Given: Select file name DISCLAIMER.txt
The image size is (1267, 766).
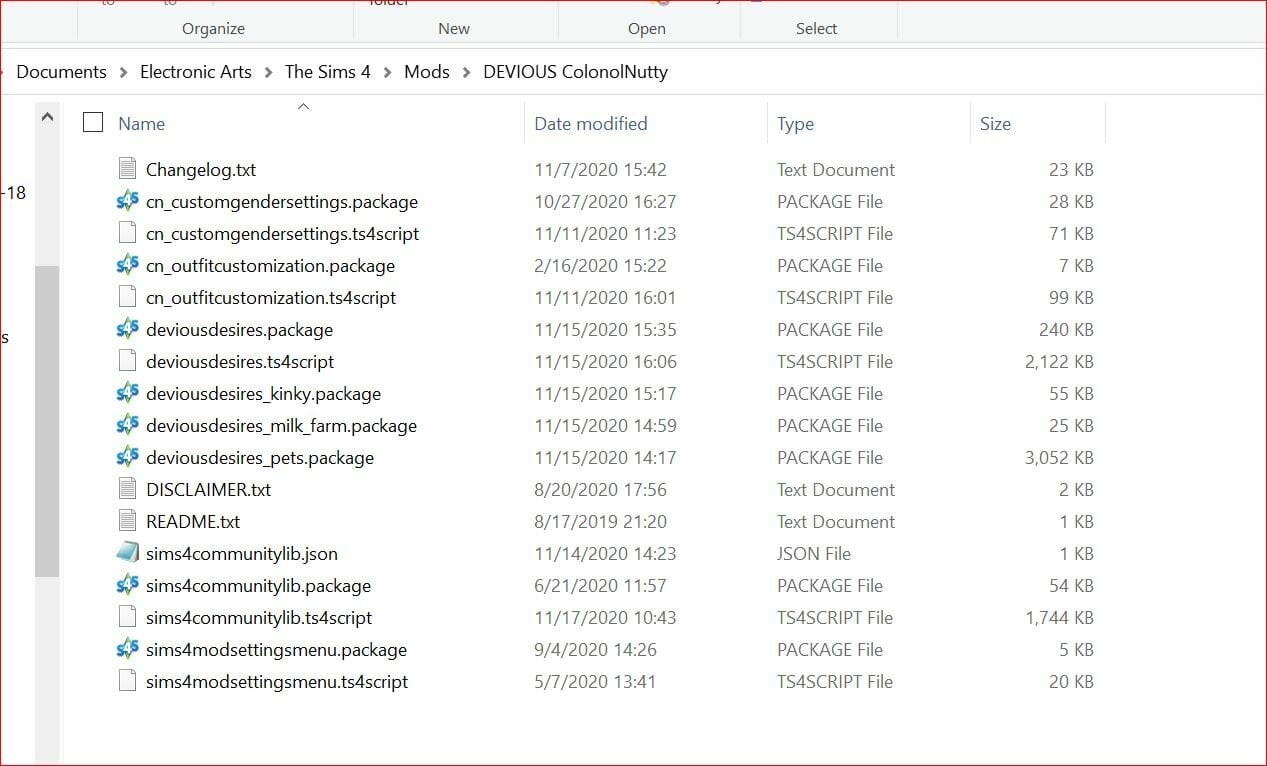Looking at the screenshot, I should [x=208, y=490].
